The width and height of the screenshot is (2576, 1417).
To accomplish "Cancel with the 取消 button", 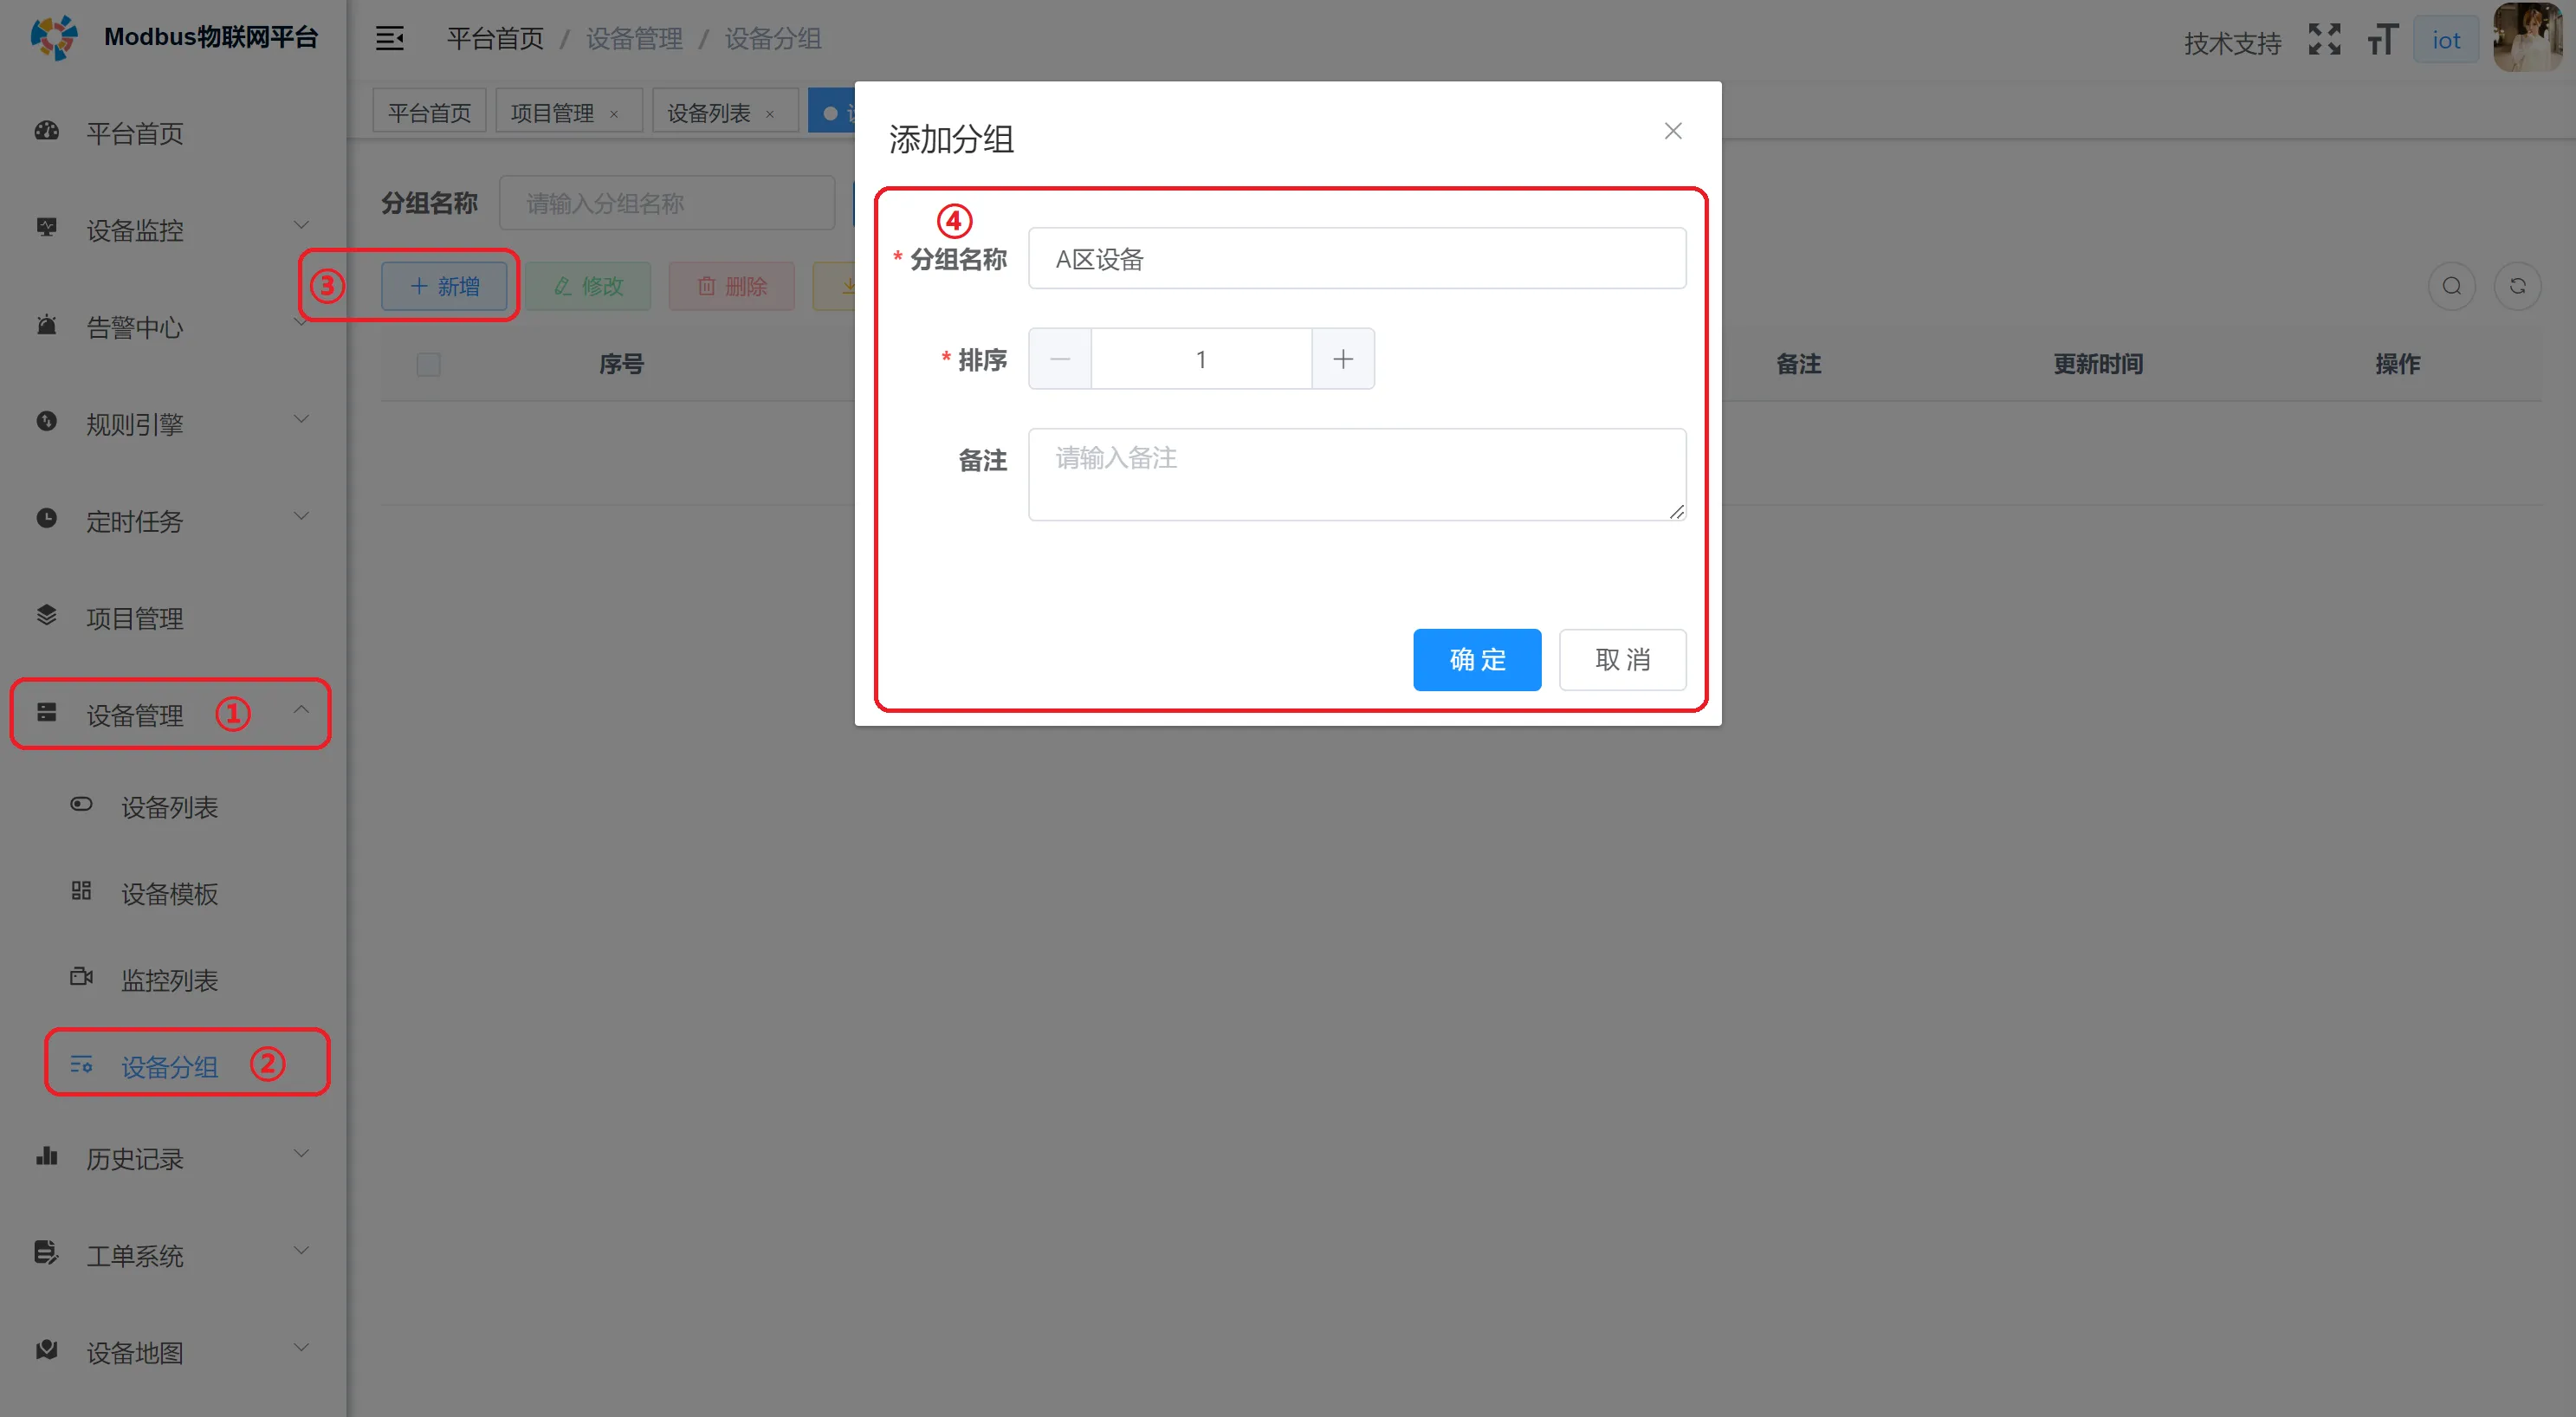I will point(1622,659).
